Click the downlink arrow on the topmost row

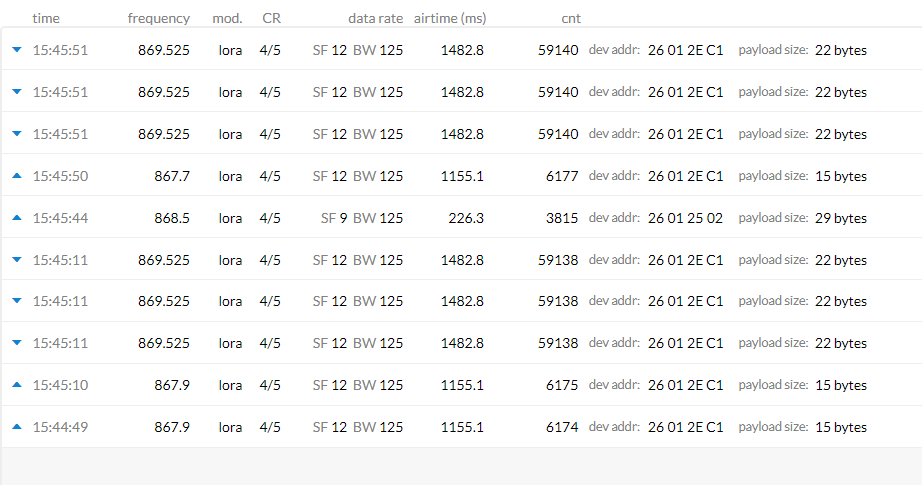click(16, 50)
